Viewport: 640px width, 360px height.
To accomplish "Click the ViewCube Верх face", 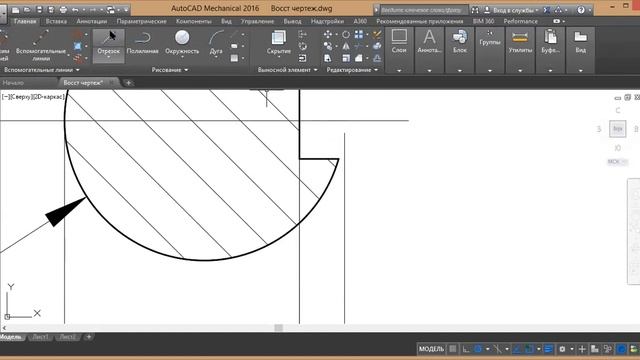I will pyautogui.click(x=618, y=129).
